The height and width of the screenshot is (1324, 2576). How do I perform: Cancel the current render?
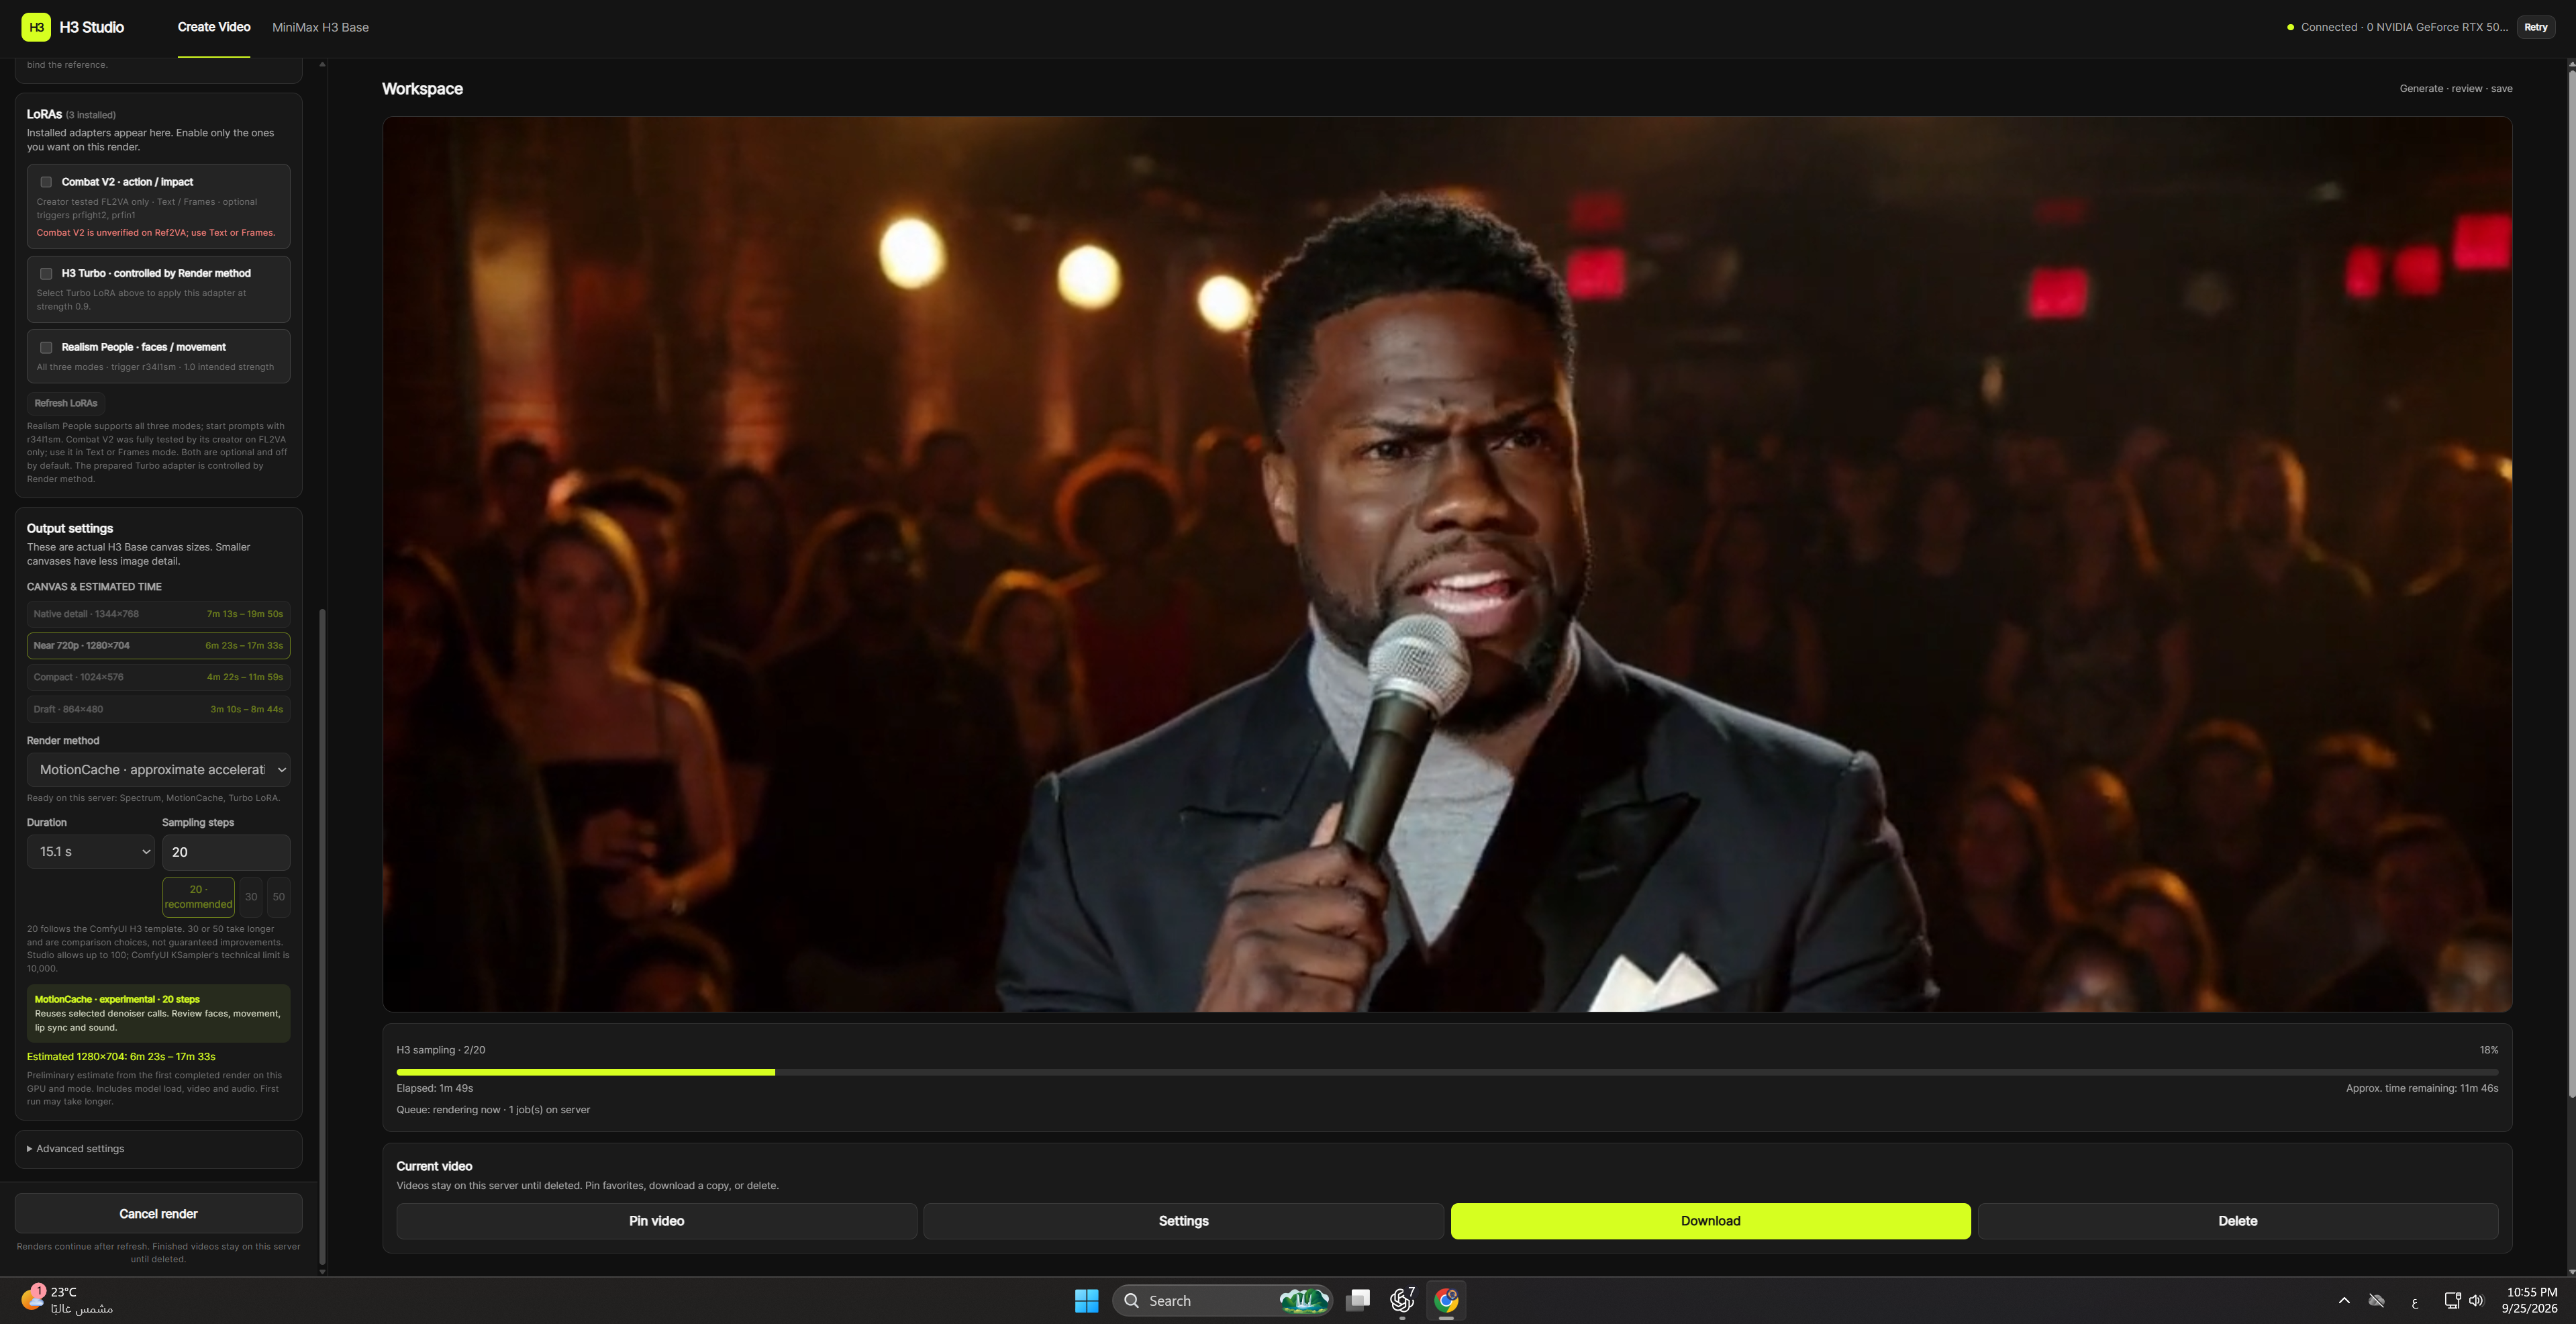tap(158, 1213)
